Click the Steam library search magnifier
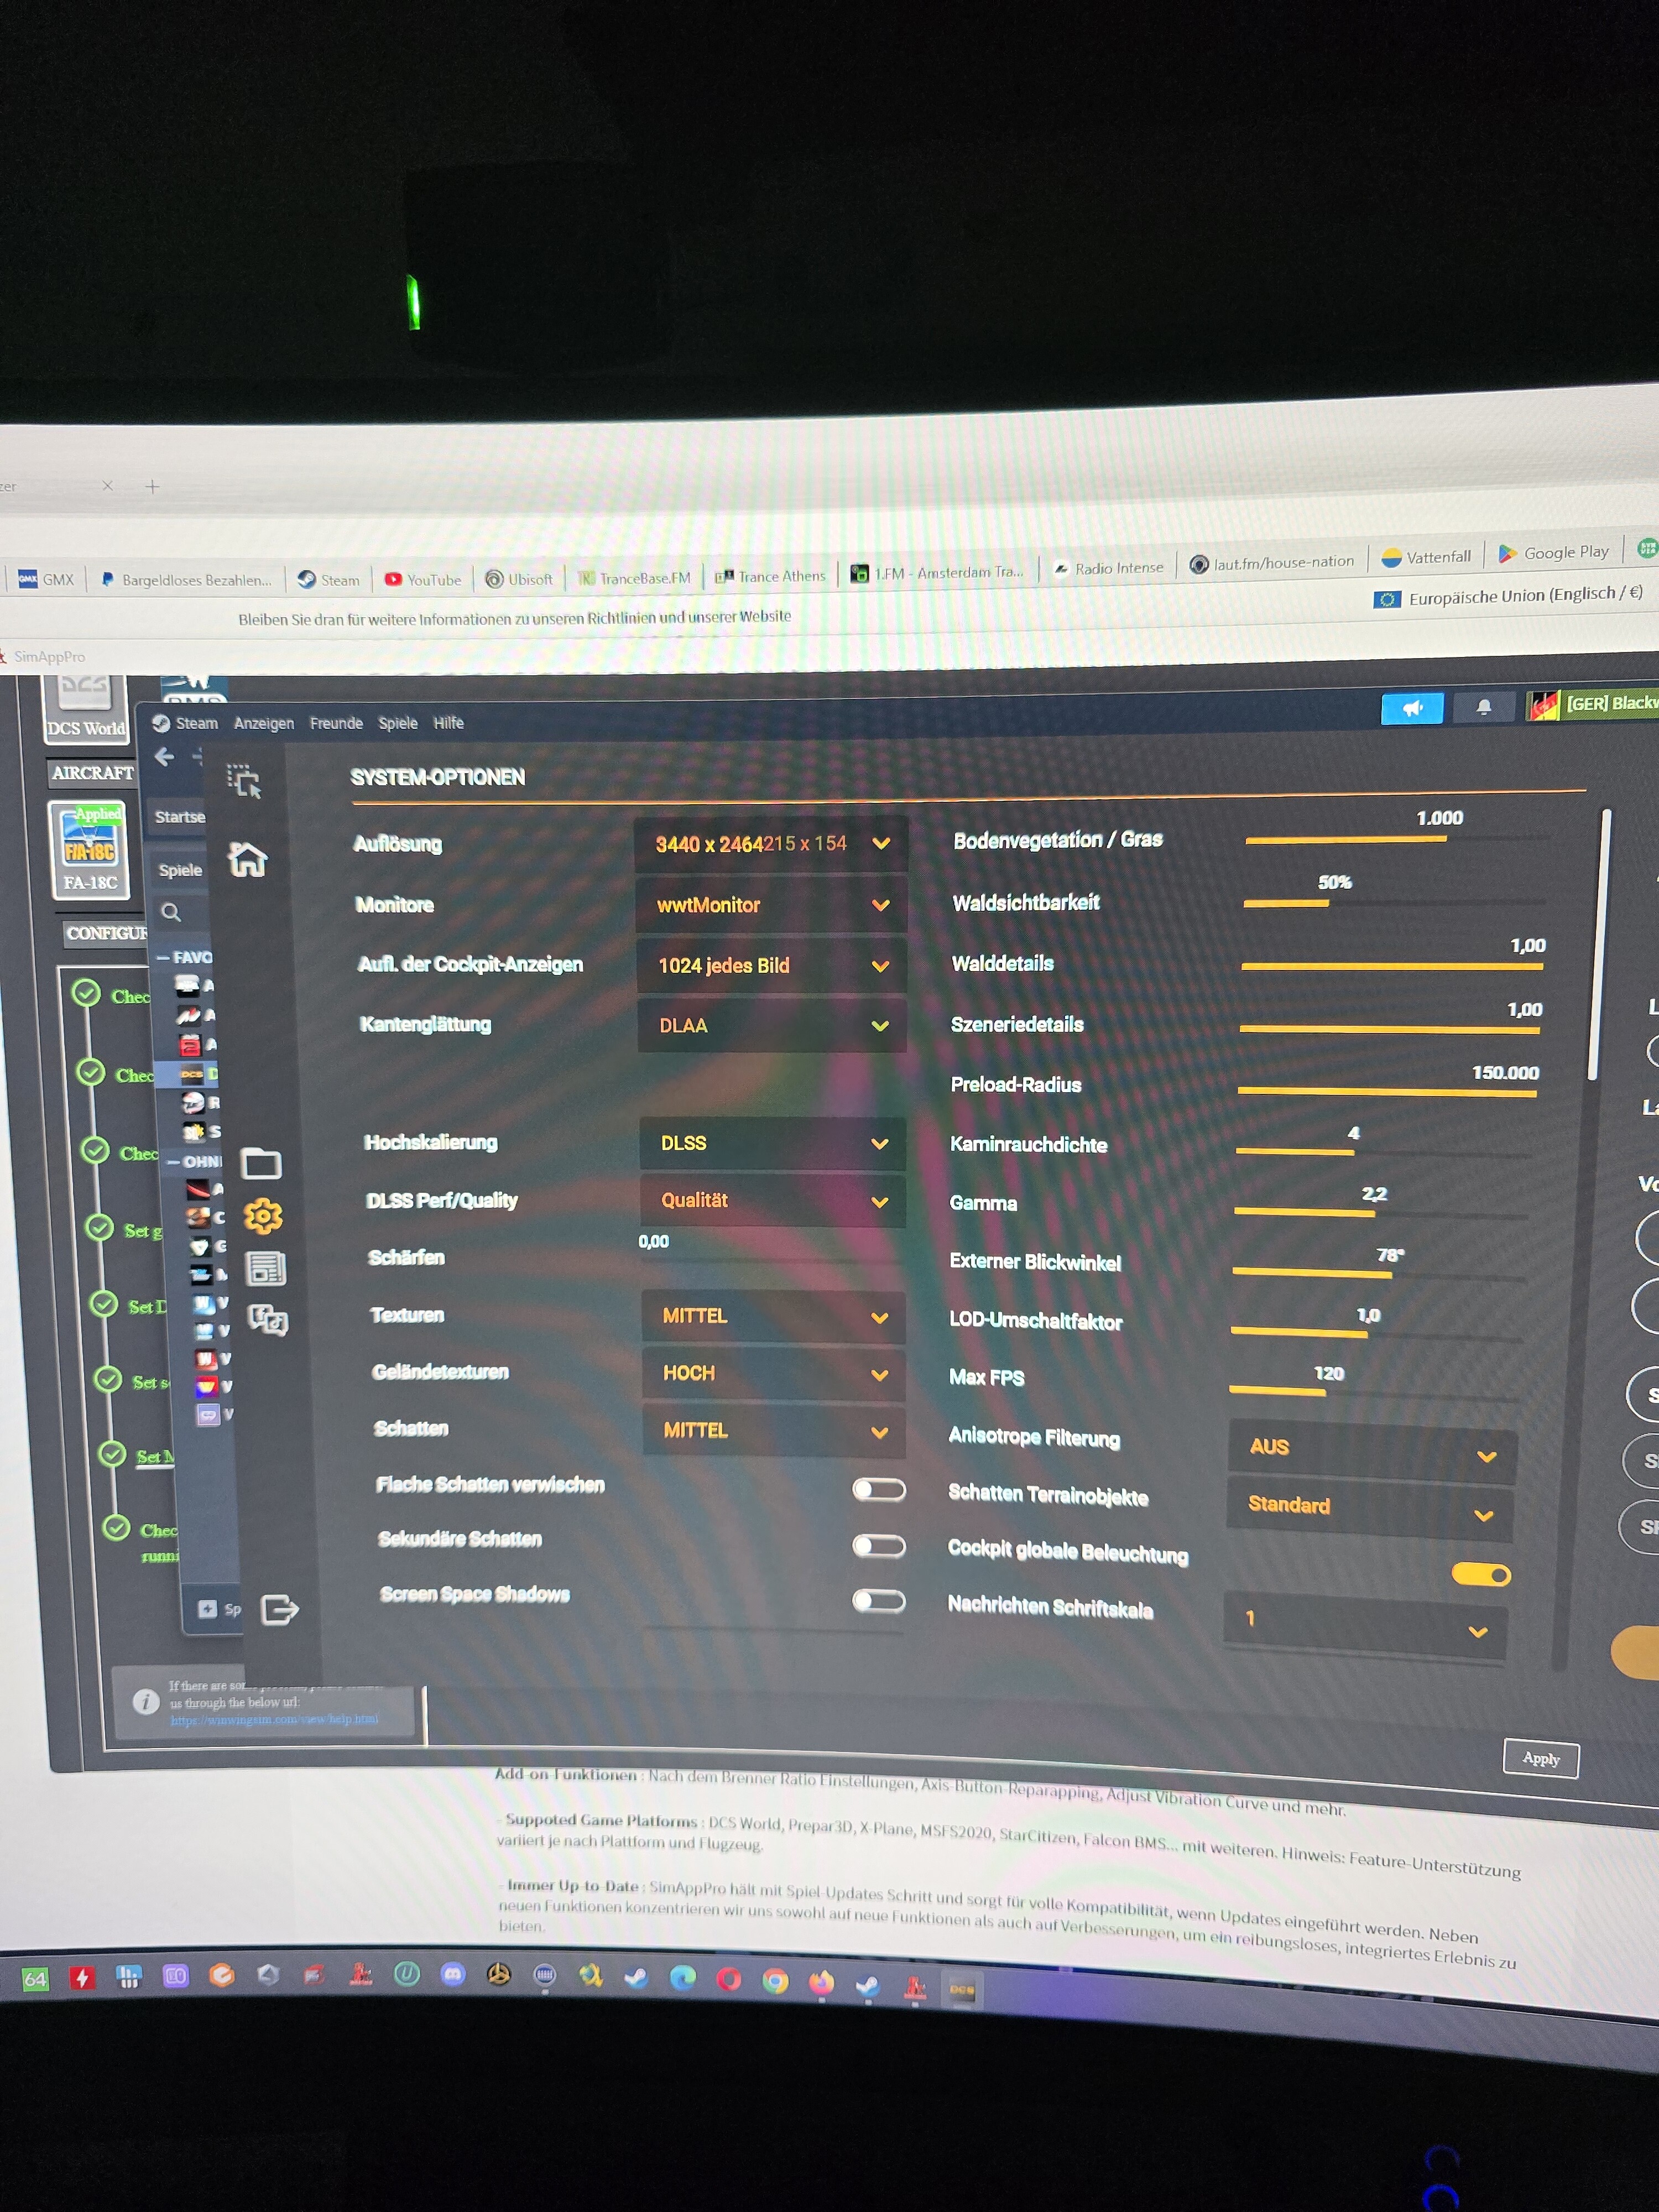The image size is (1659, 2212). click(171, 911)
